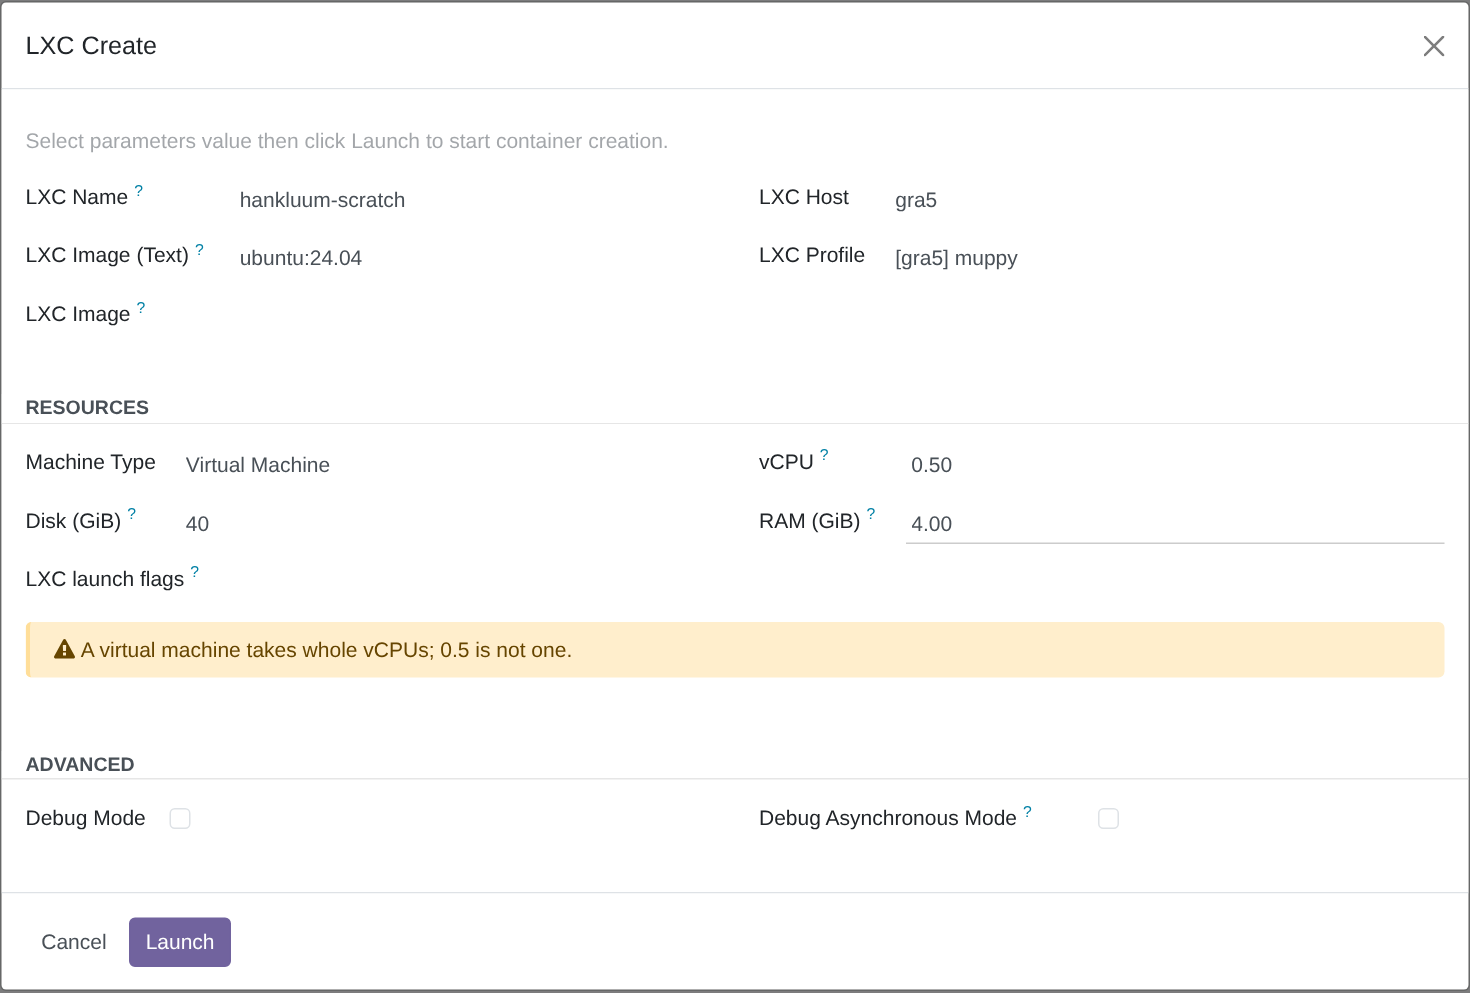This screenshot has width=1470, height=993.
Task: Click the vCPU warning message text
Action: [326, 650]
